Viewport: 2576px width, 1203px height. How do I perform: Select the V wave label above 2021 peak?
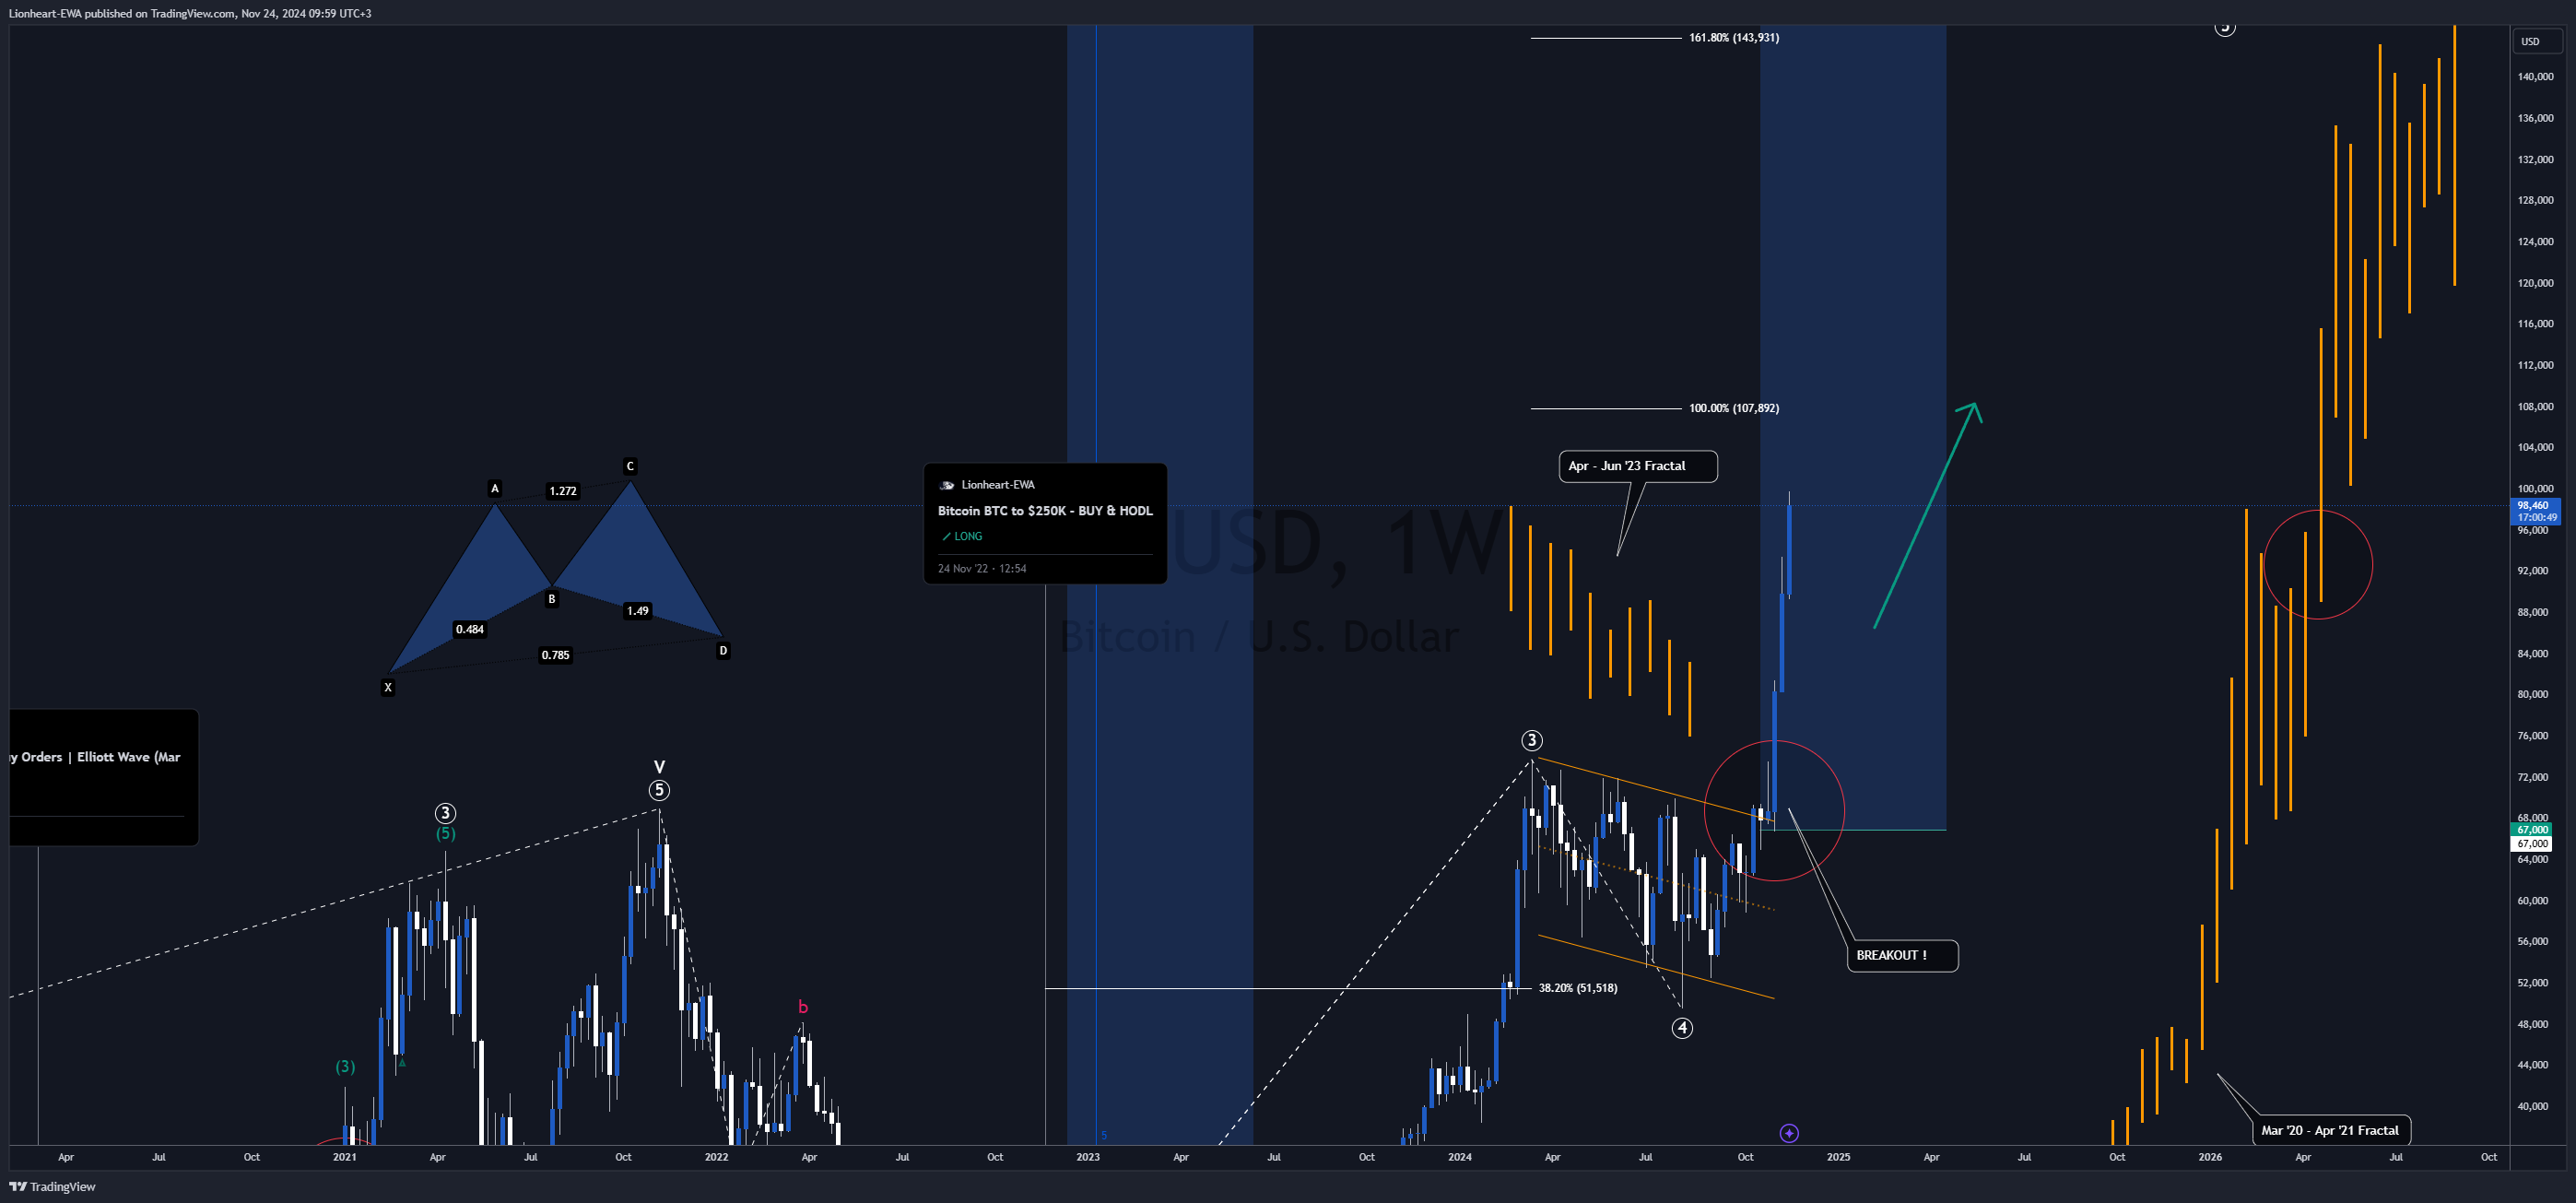659,767
